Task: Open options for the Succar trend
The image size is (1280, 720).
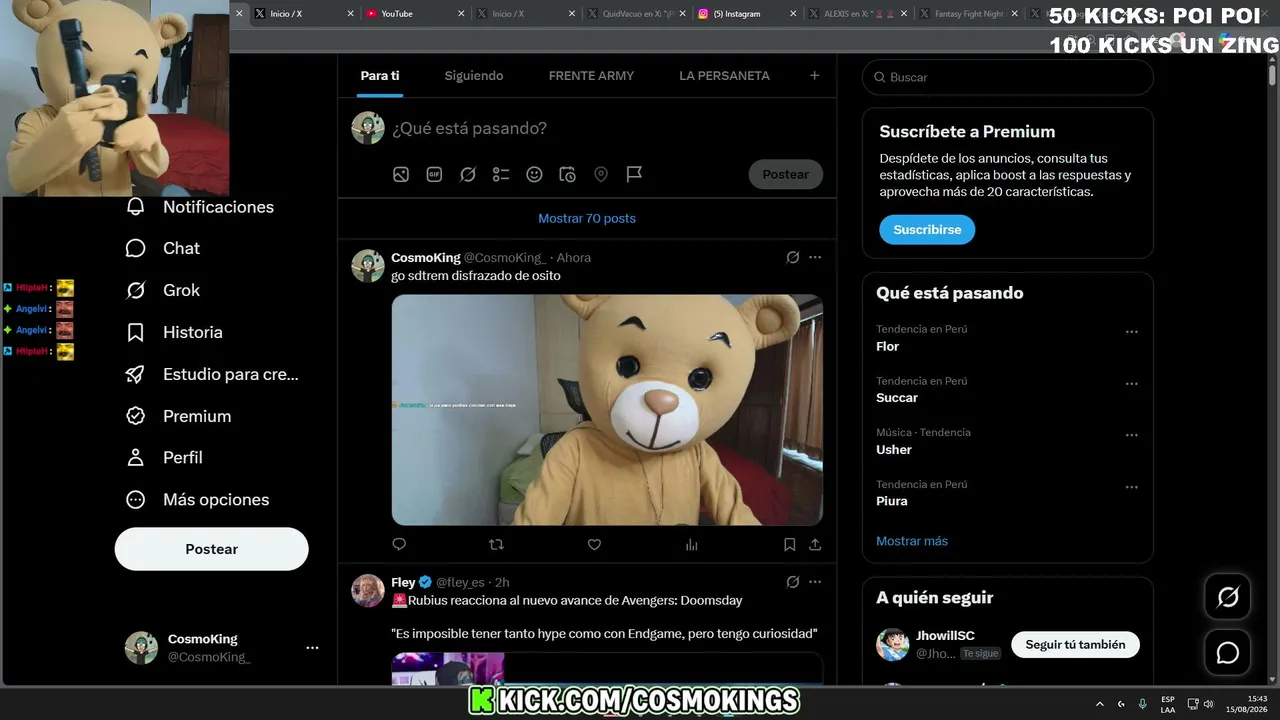Action: click(1131, 384)
